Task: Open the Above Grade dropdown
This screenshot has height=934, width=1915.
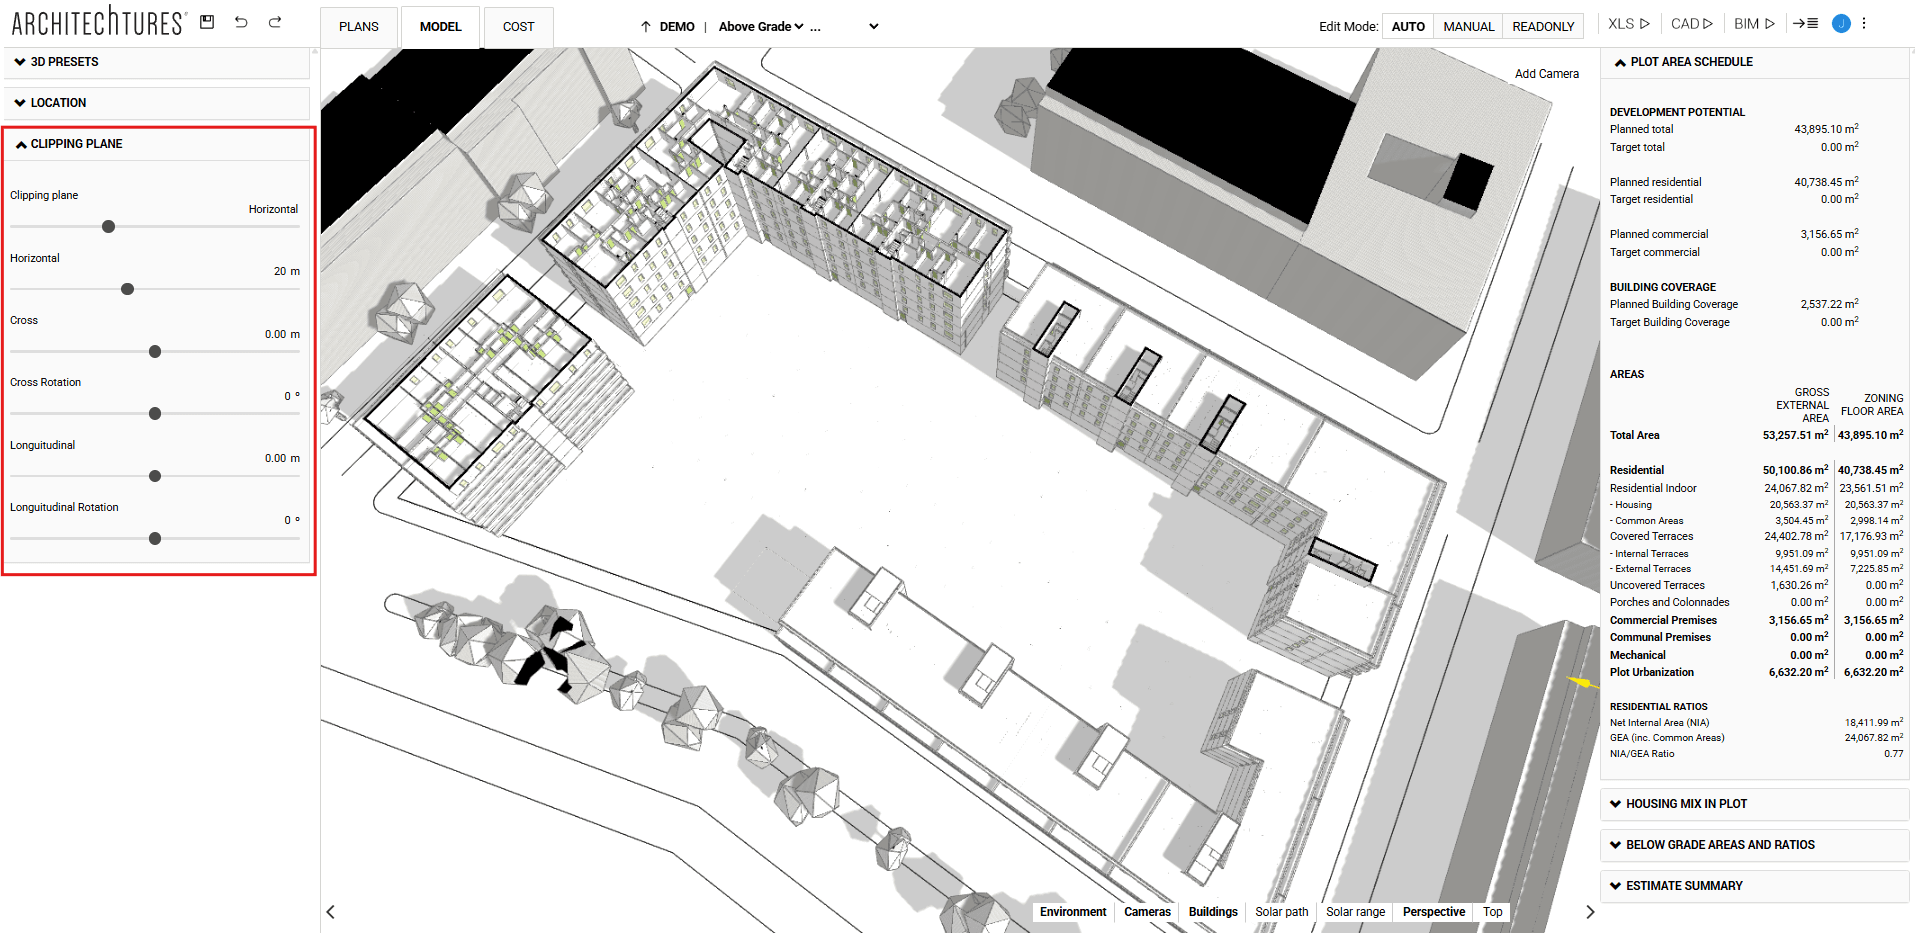Action: (x=766, y=26)
